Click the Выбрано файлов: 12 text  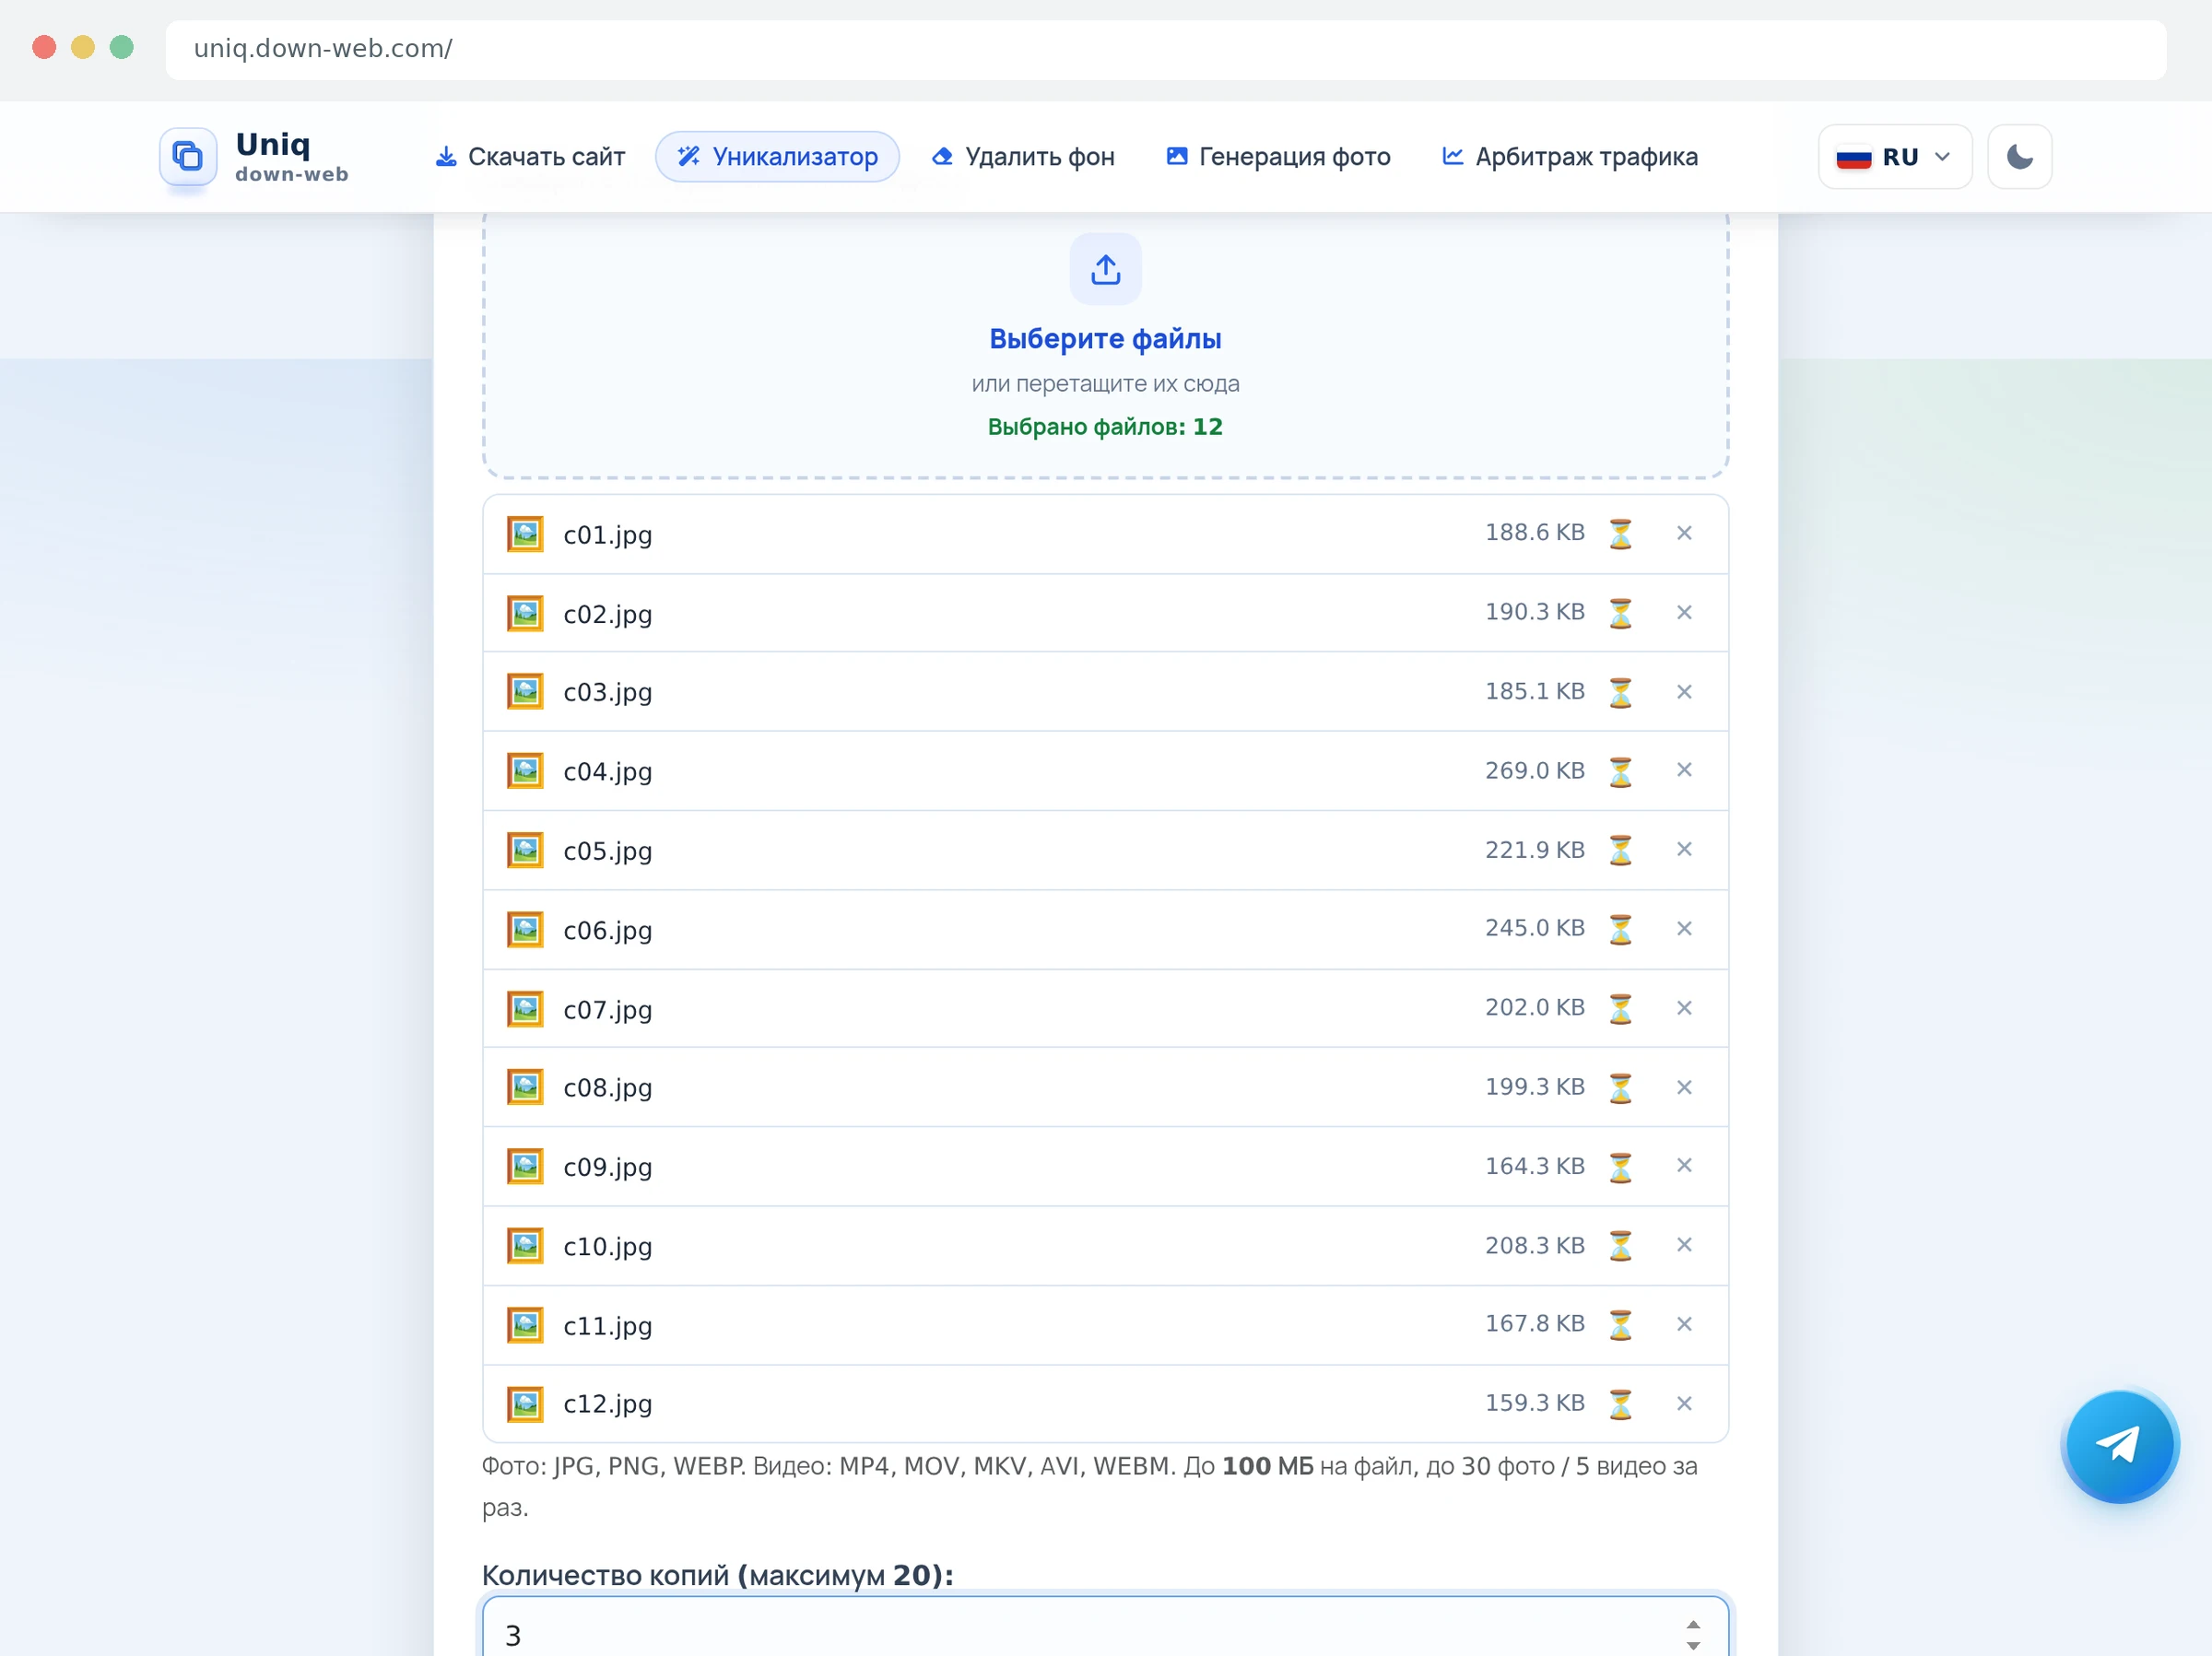click(1105, 427)
